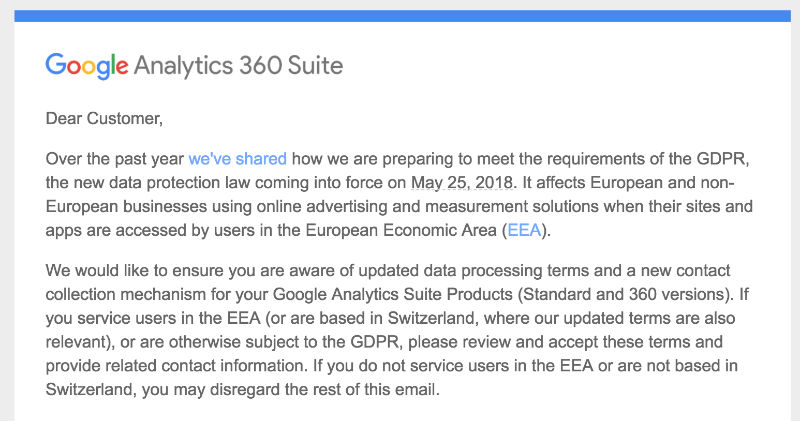Click "provide related contact information" sentence start
The image size is (800, 421).
pyautogui.click(x=176, y=366)
